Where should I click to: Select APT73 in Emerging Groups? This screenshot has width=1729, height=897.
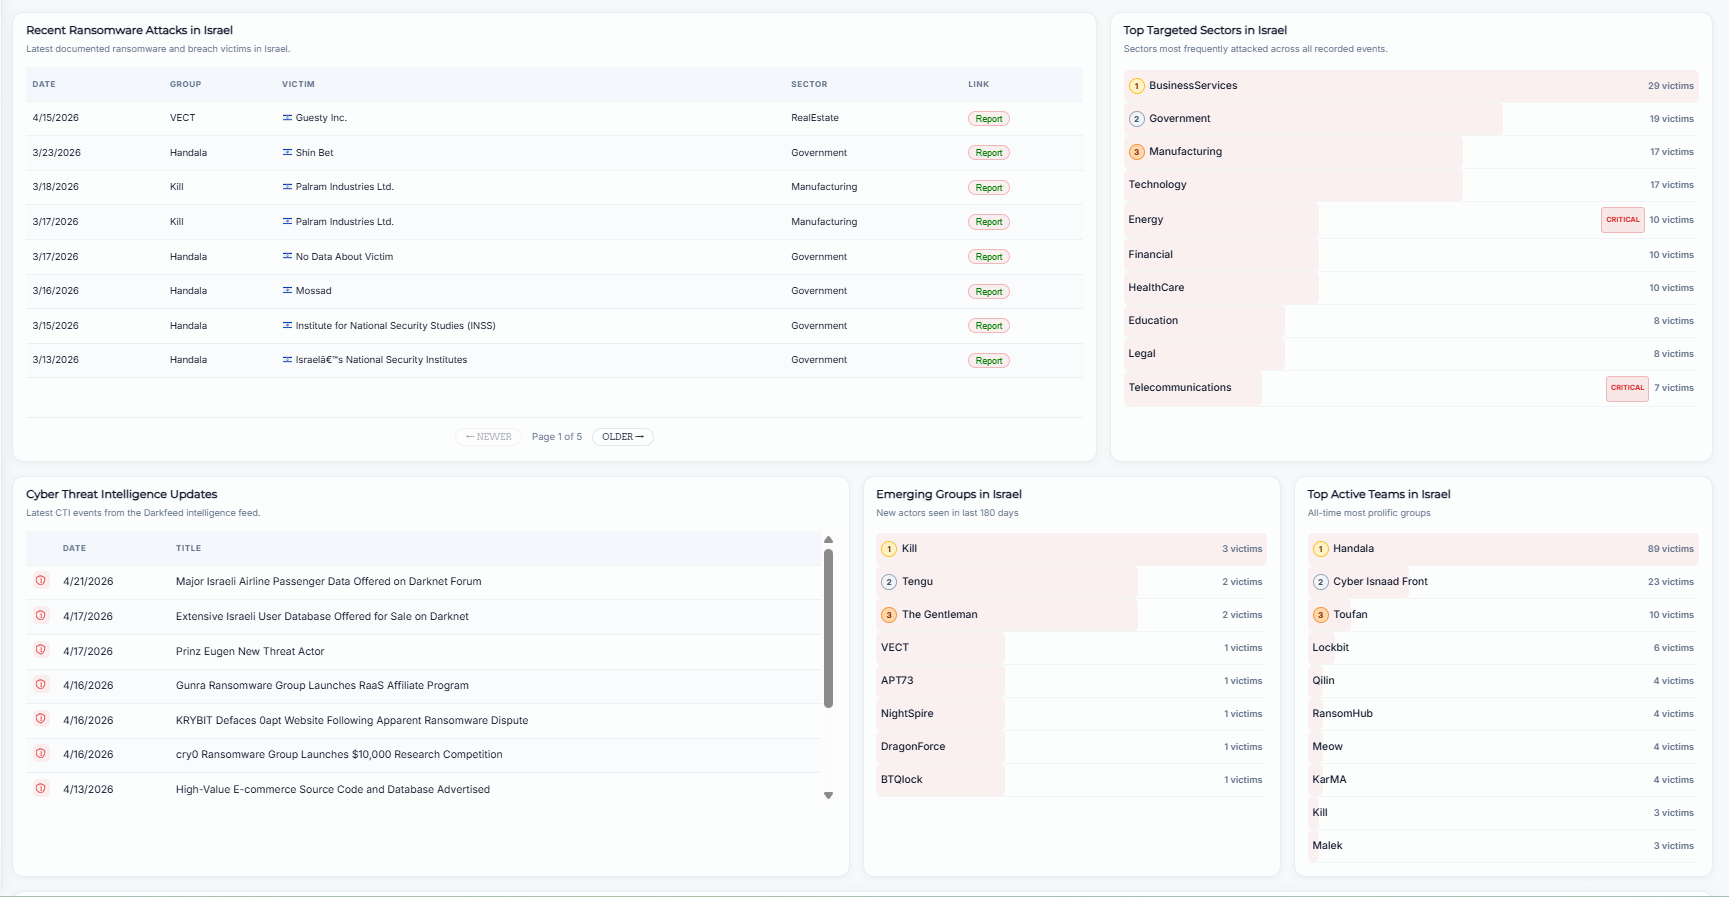tap(1071, 681)
